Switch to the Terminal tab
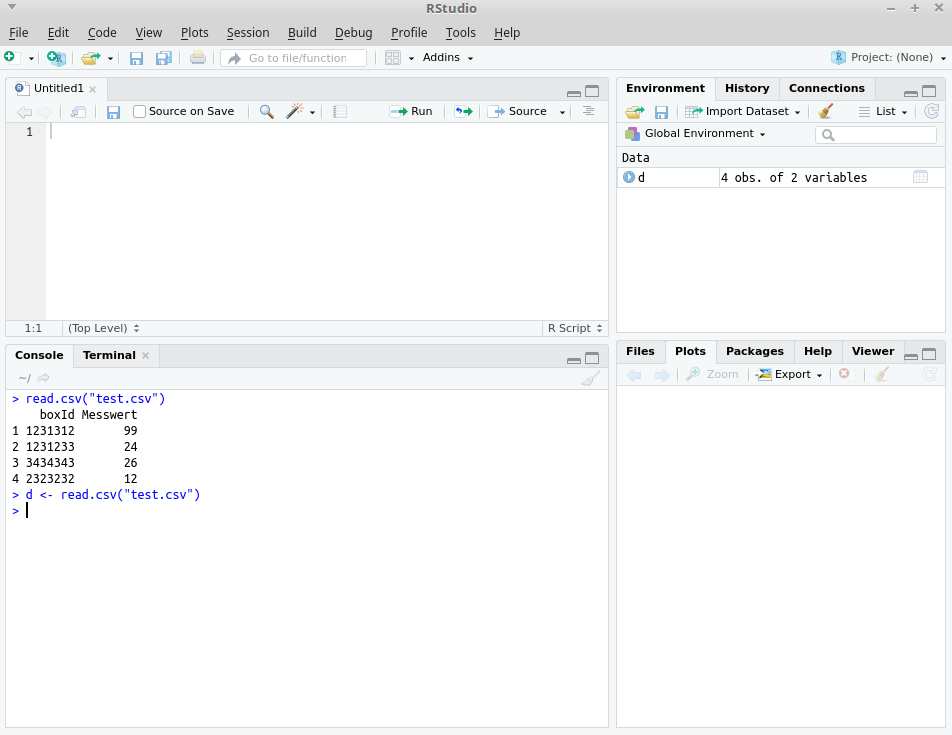The width and height of the screenshot is (952, 735). [x=109, y=356]
